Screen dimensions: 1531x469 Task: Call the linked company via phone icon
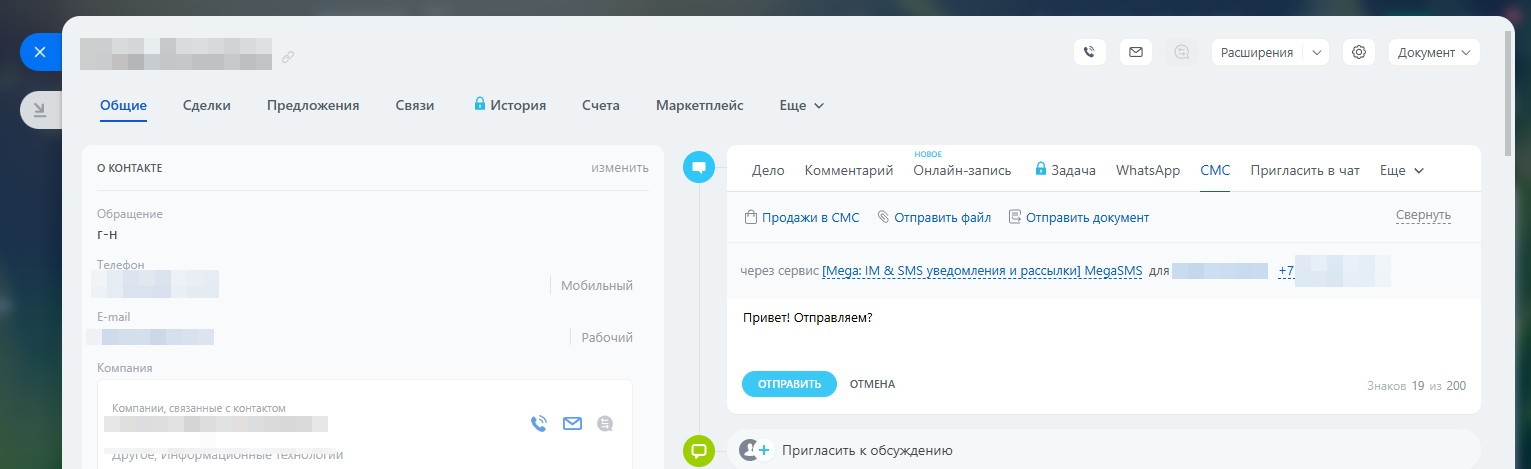[x=539, y=424]
